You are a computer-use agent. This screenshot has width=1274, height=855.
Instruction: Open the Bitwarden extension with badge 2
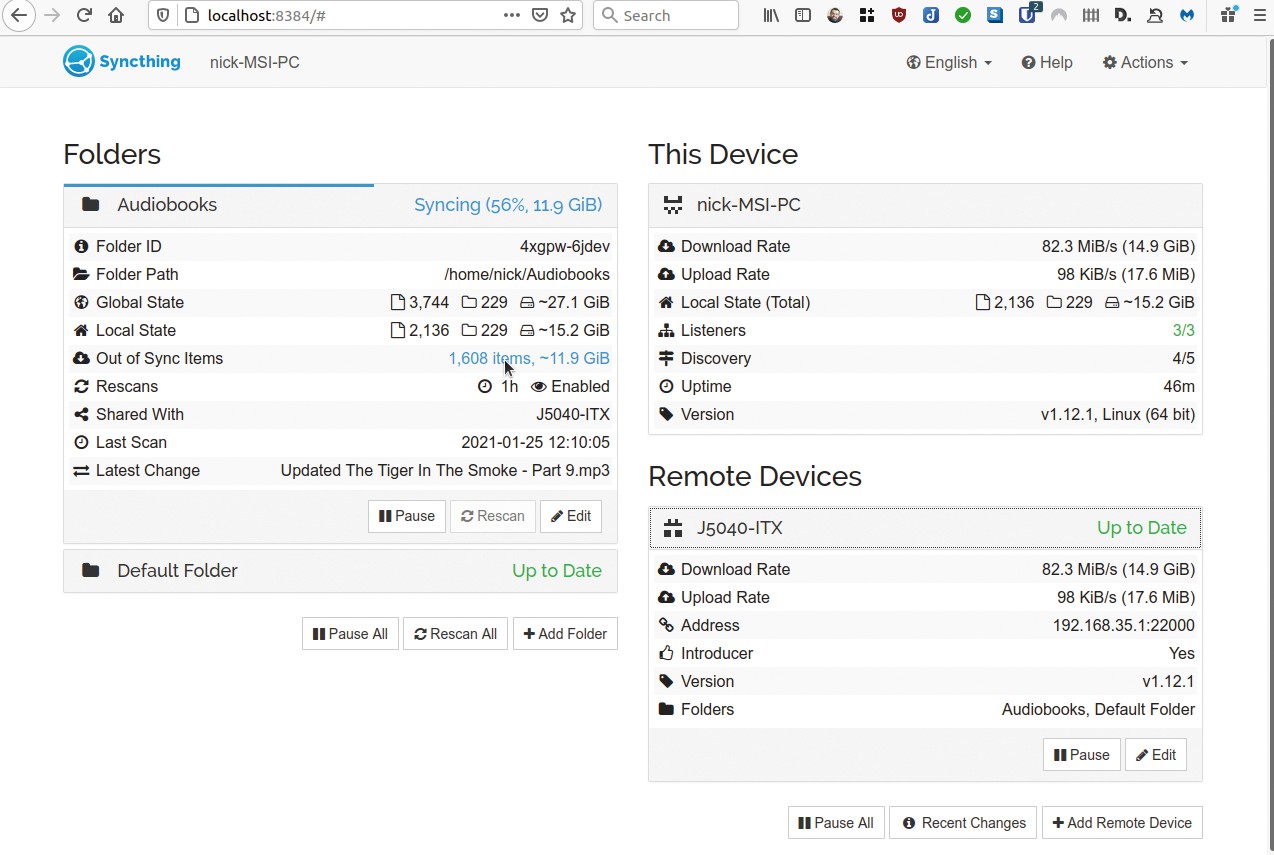tap(1028, 15)
